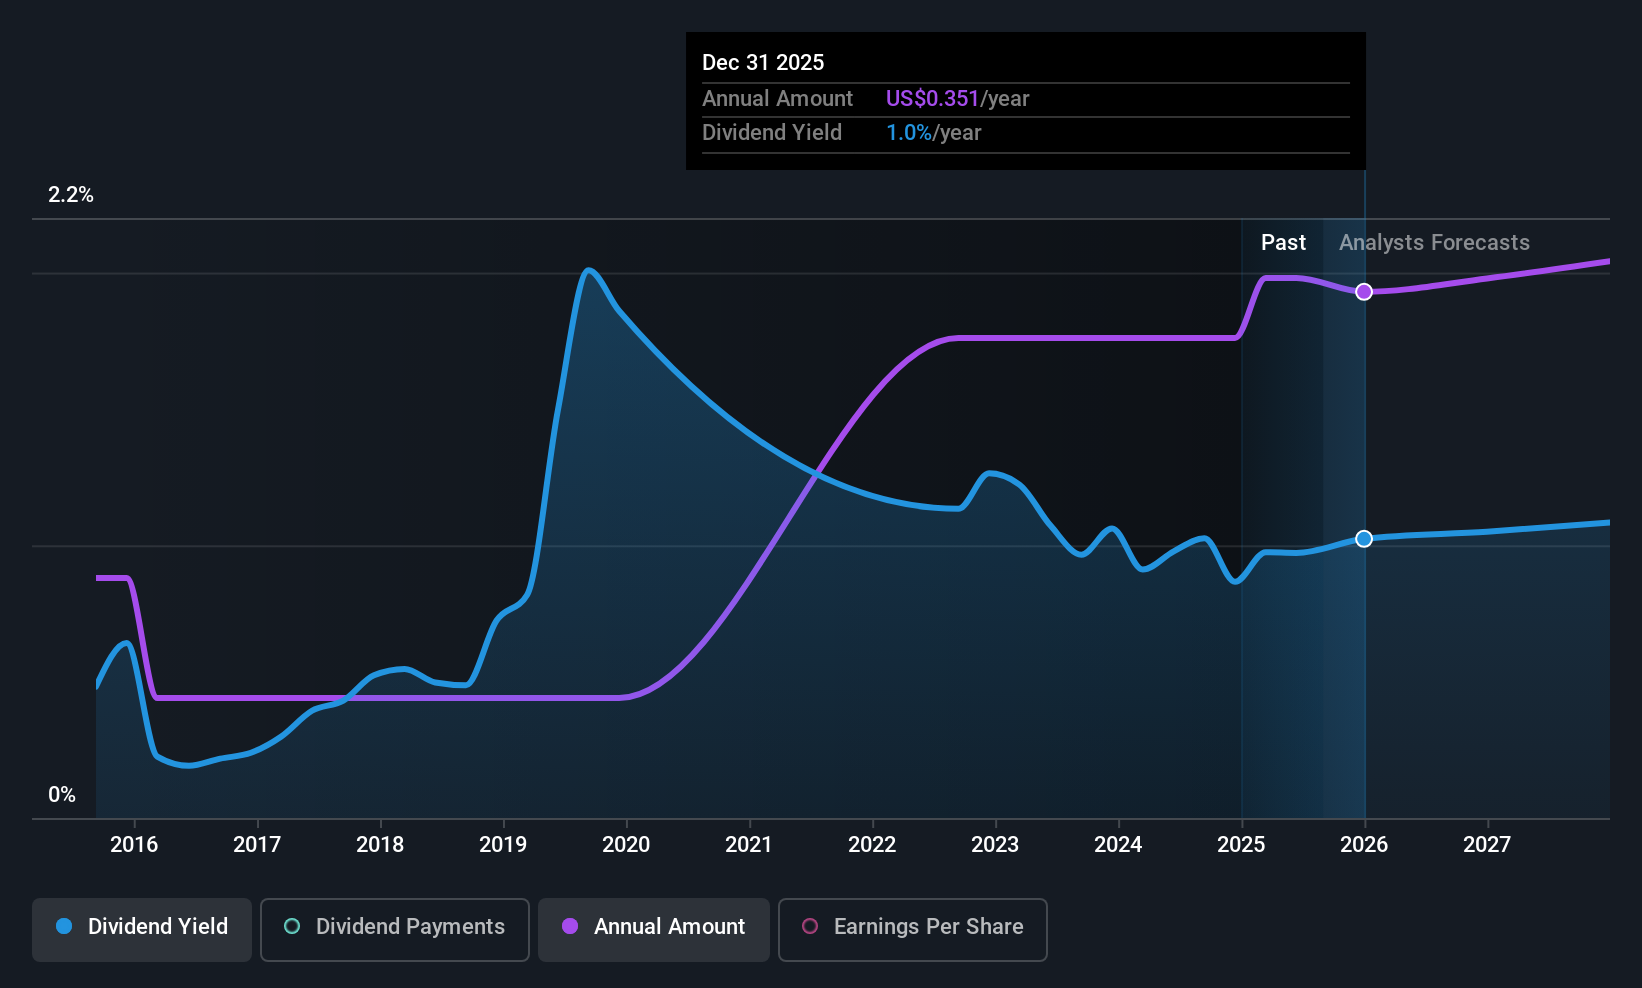Click the 2017 x-axis year label
Image resolution: width=1642 pixels, height=988 pixels.
[257, 845]
